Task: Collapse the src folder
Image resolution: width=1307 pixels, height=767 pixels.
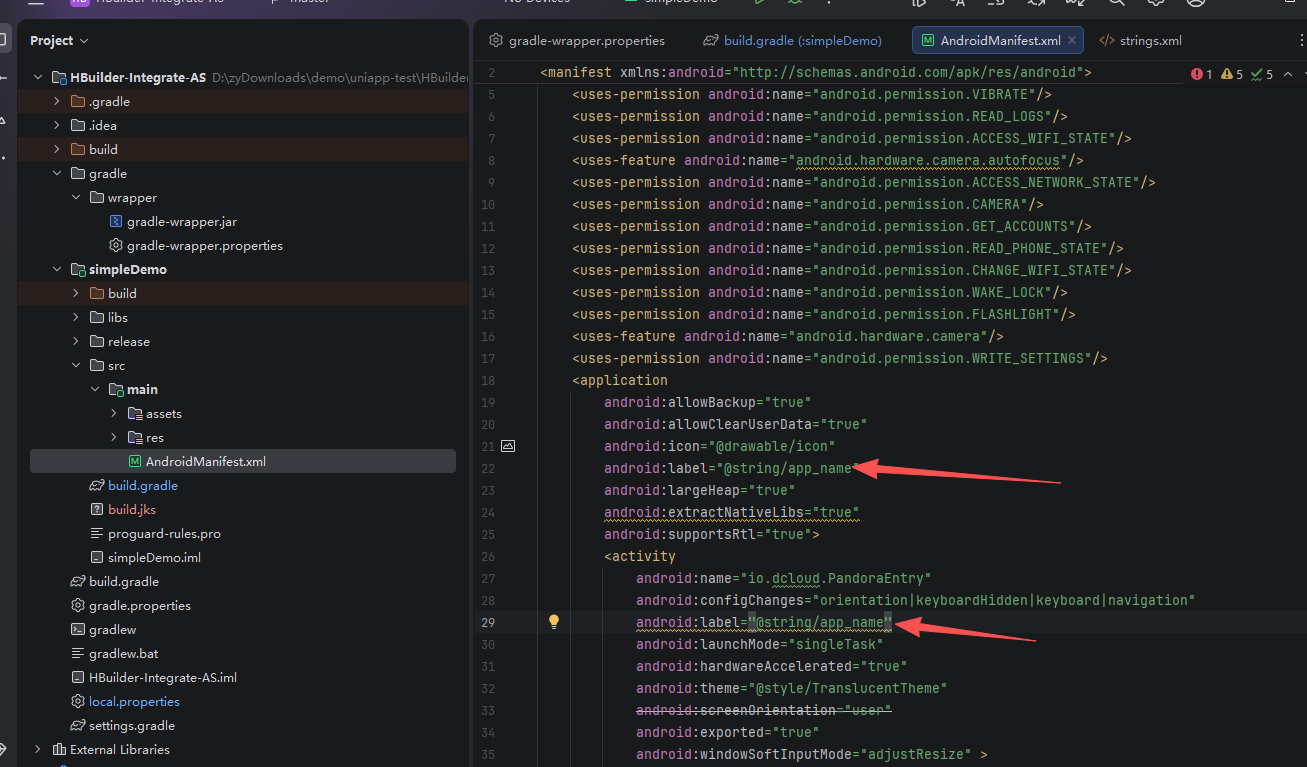Action: pos(76,365)
